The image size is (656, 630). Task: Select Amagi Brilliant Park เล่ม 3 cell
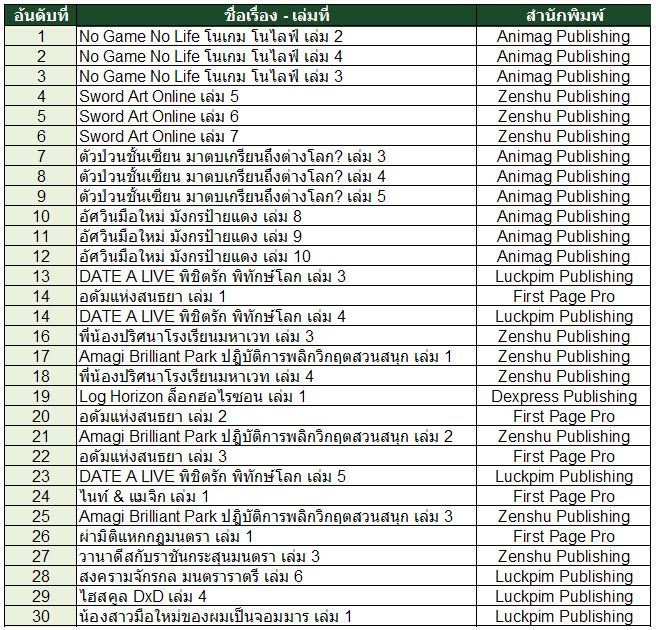coord(277,516)
